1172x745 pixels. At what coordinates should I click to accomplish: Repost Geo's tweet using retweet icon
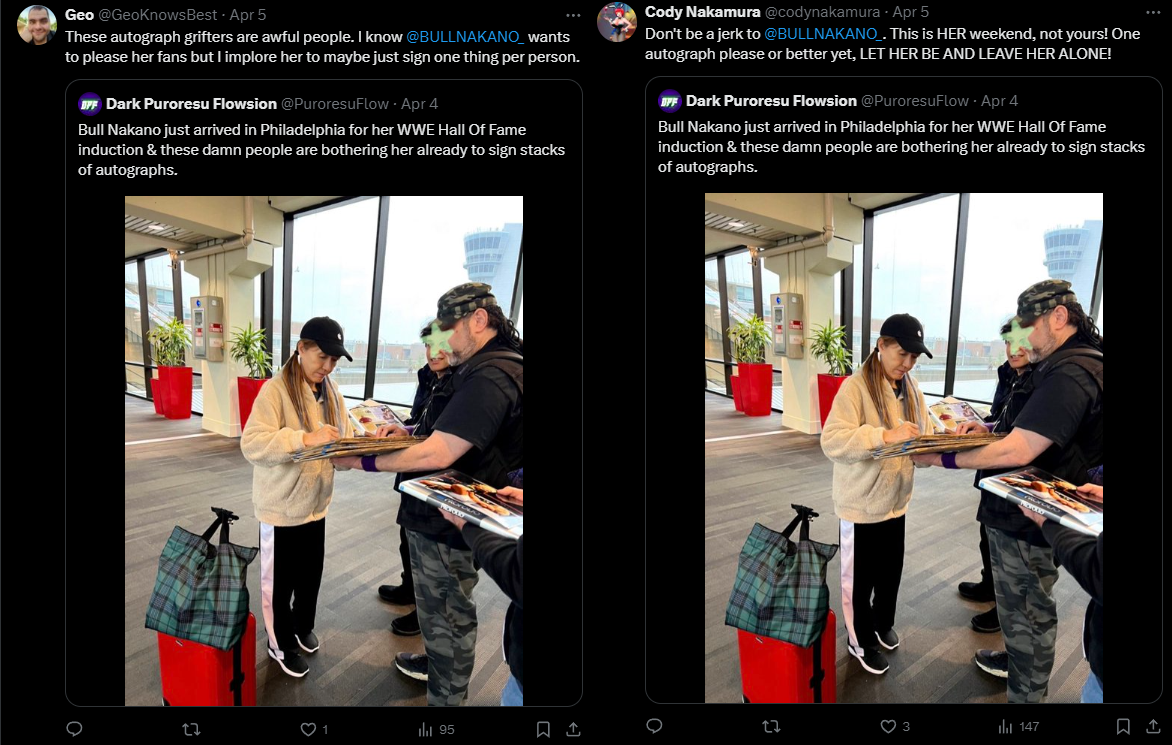point(191,729)
